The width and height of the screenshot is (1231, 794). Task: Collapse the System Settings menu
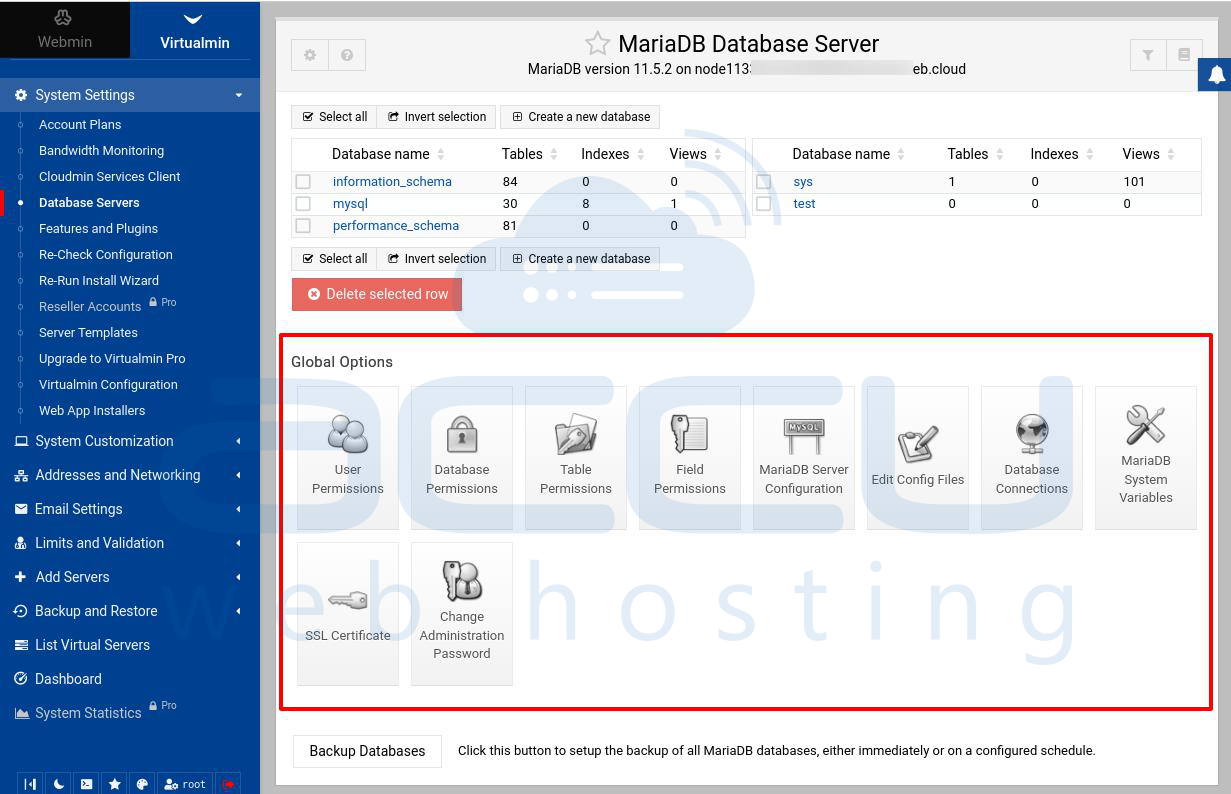pyautogui.click(x=130, y=95)
